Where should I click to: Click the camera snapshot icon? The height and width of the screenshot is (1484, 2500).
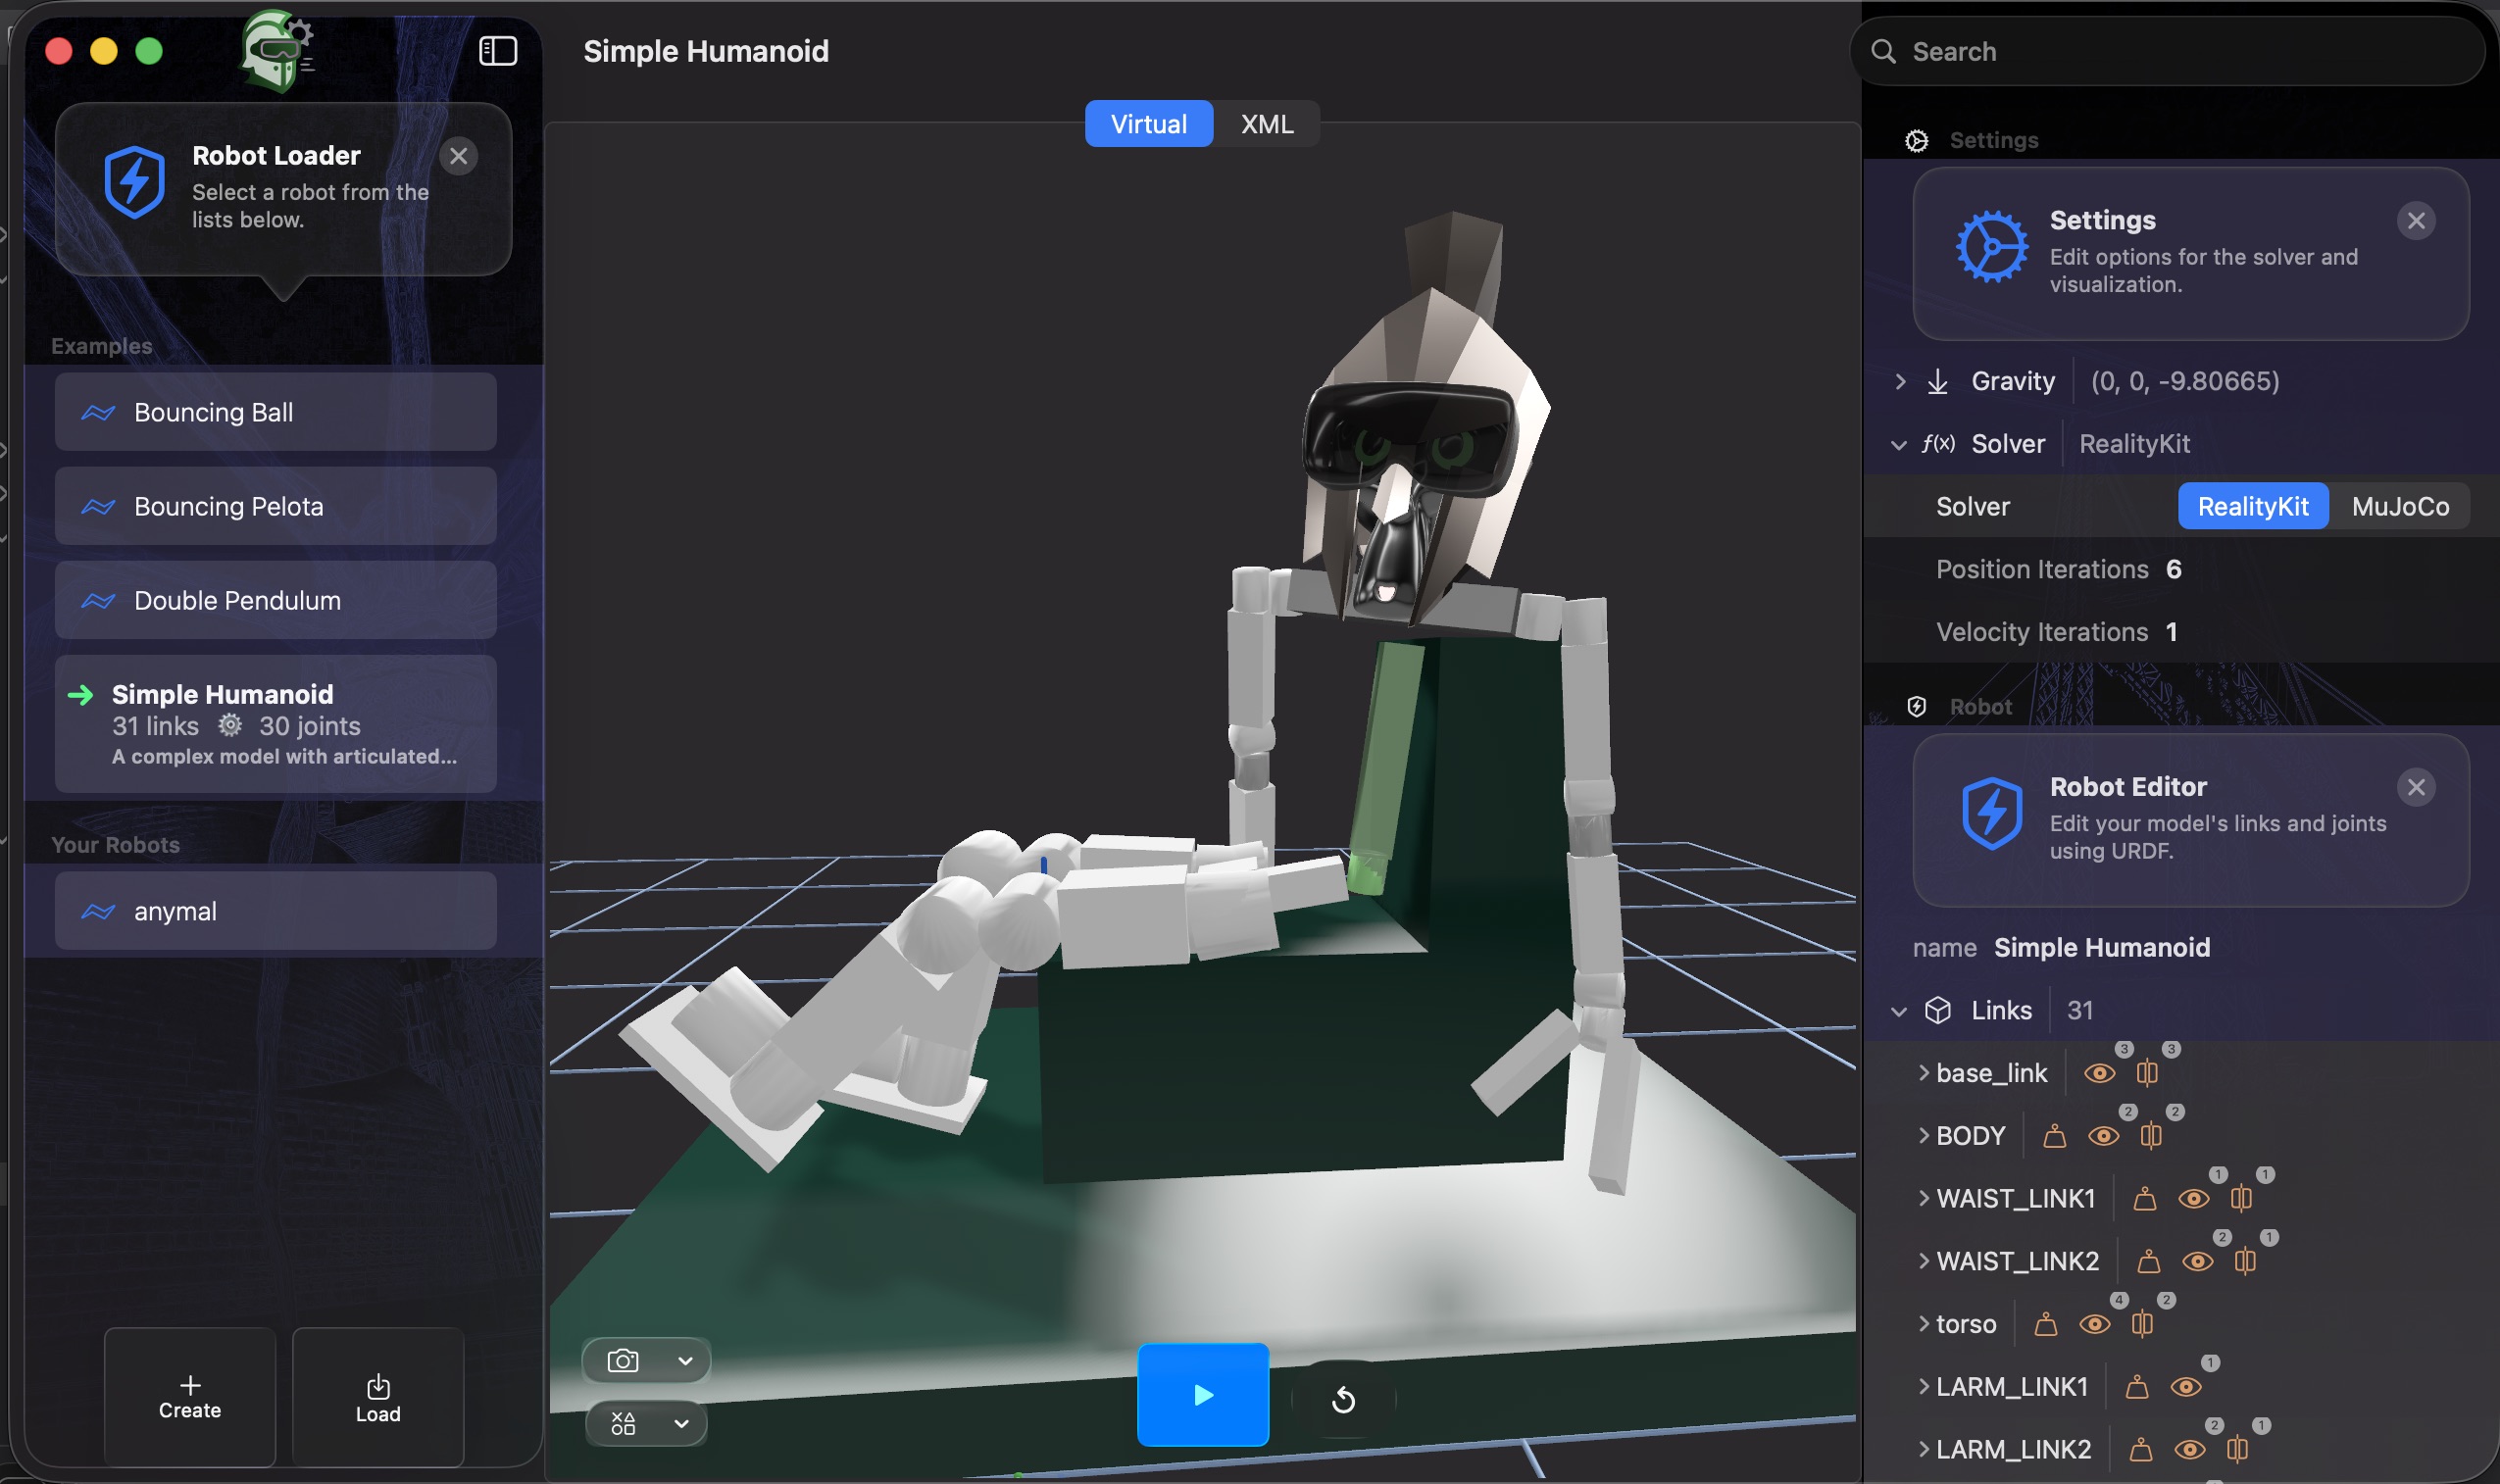[x=622, y=1361]
